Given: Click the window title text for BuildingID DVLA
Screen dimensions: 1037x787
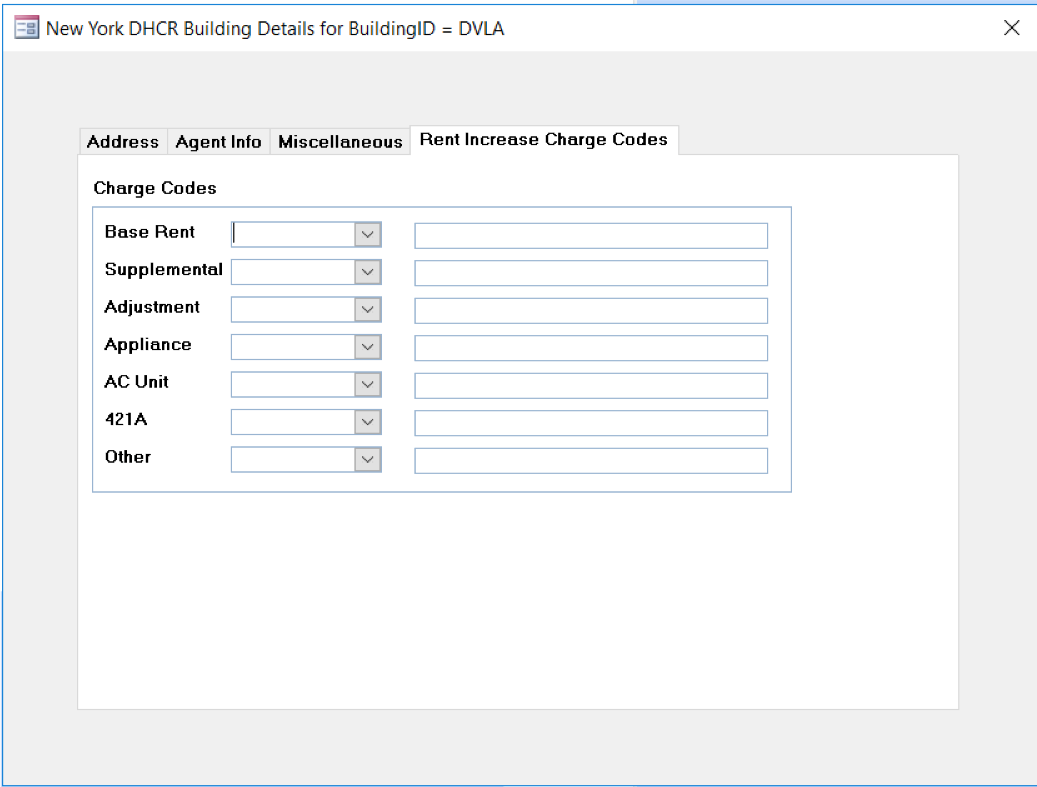Looking at the screenshot, I should click(x=275, y=28).
